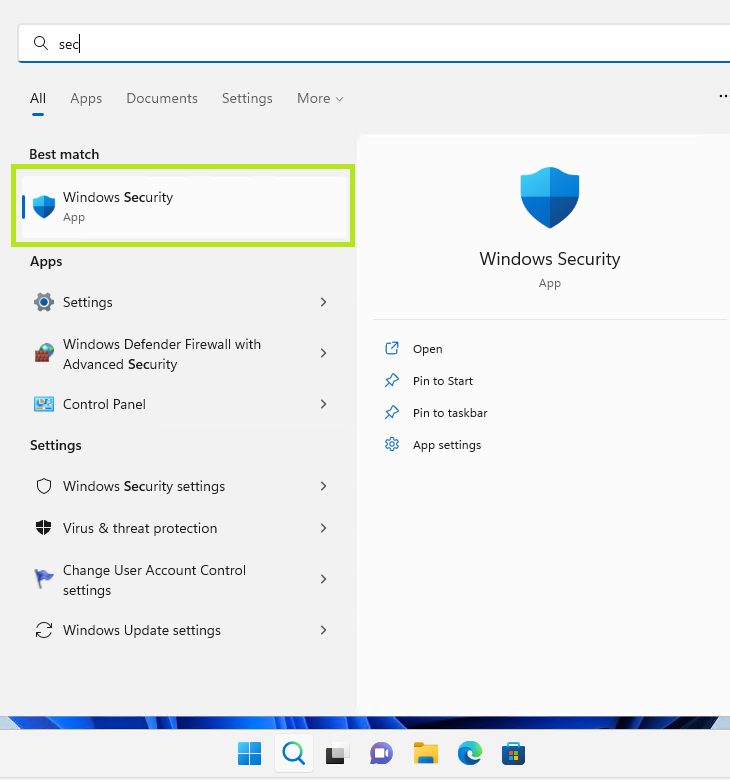Switch to the Apps tab
Viewport: 730px width, 780px height.
pos(86,98)
